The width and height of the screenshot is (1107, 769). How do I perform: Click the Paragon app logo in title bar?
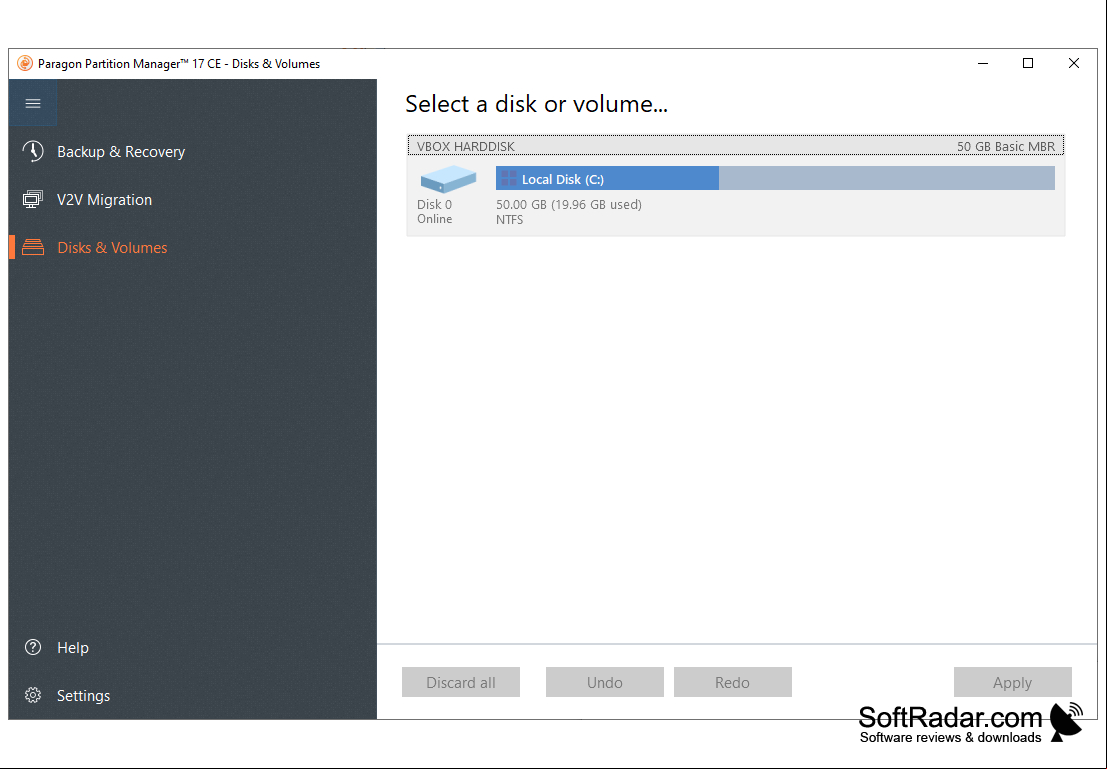(x=25, y=64)
